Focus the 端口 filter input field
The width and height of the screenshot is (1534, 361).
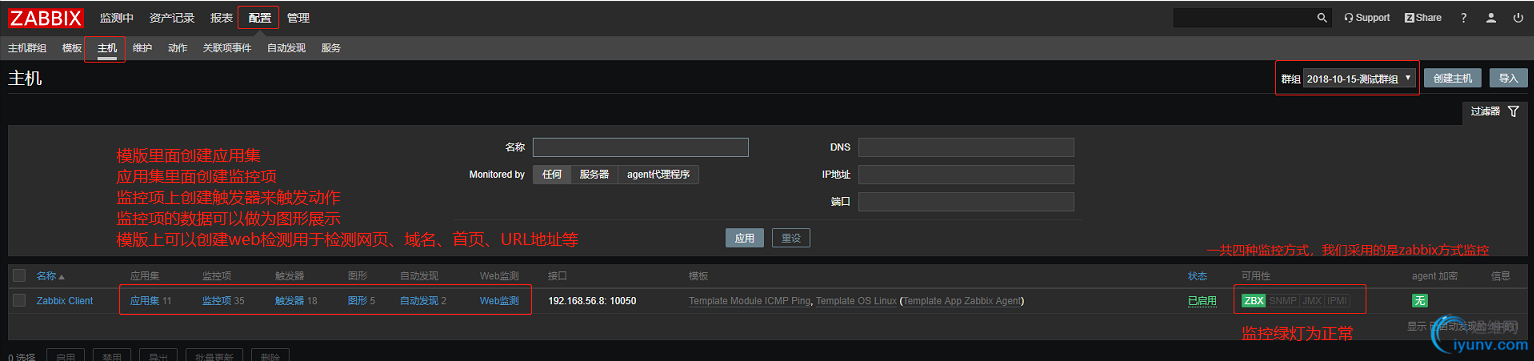click(x=966, y=201)
